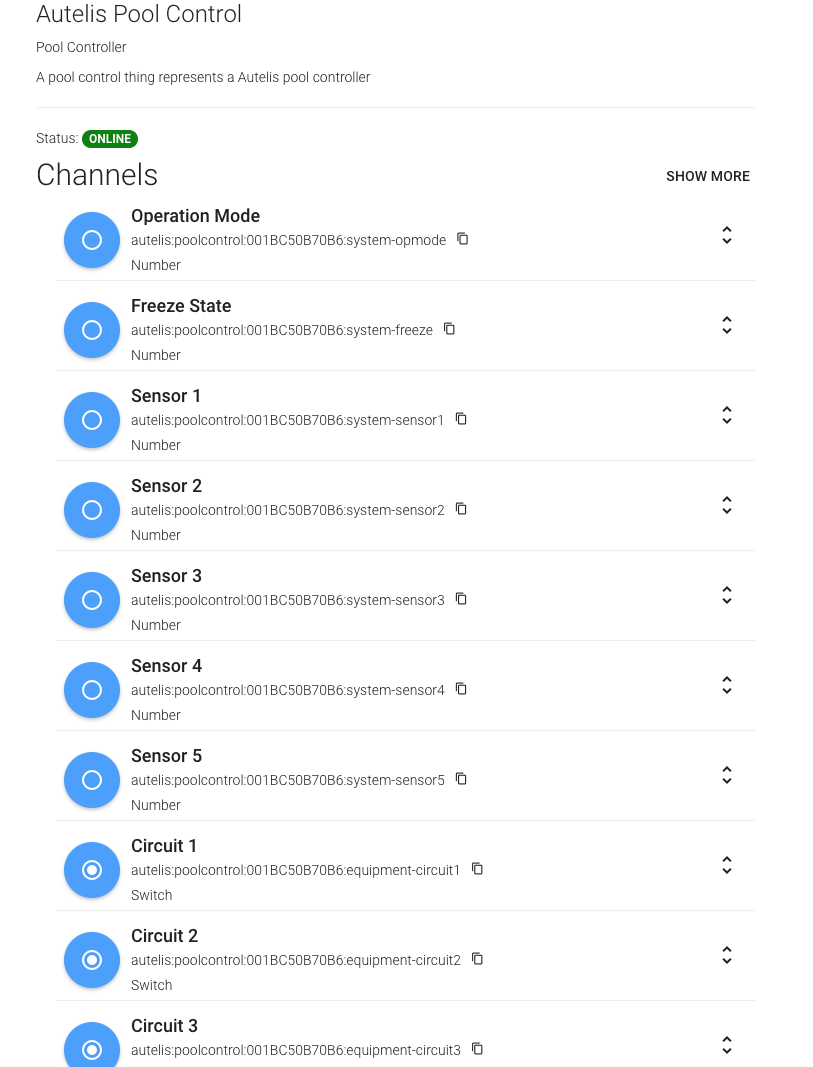Click the Operation Mode channel icon
The height and width of the screenshot is (1067, 813).
coord(92,240)
